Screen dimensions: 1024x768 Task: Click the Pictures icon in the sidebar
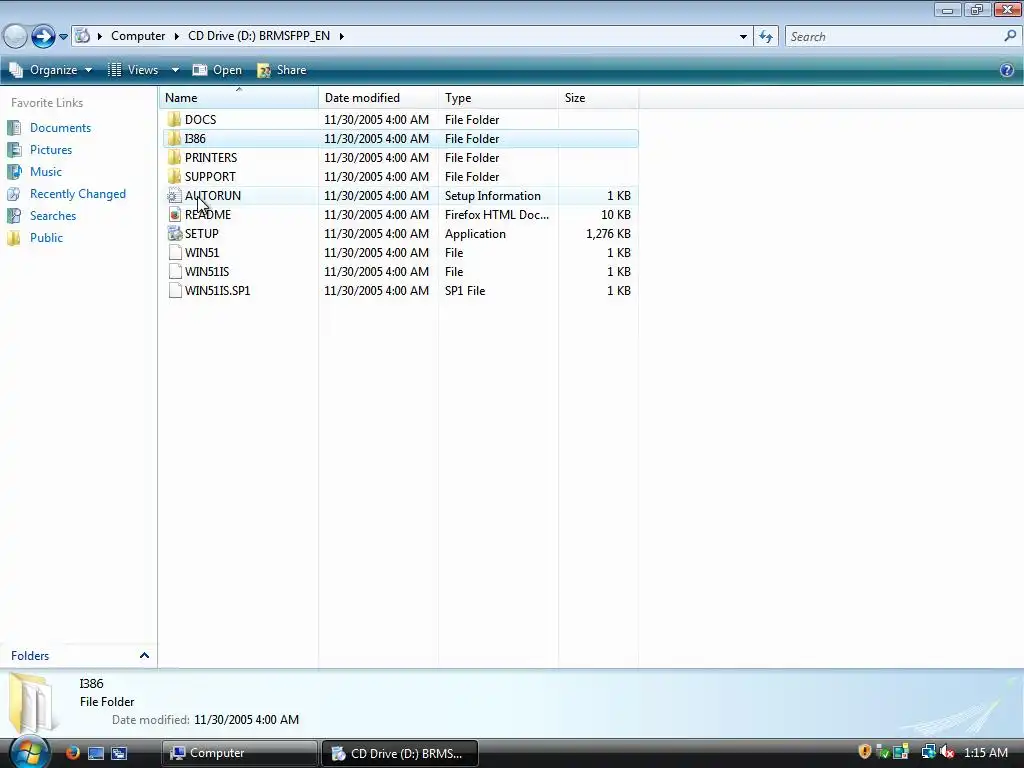[14, 150]
